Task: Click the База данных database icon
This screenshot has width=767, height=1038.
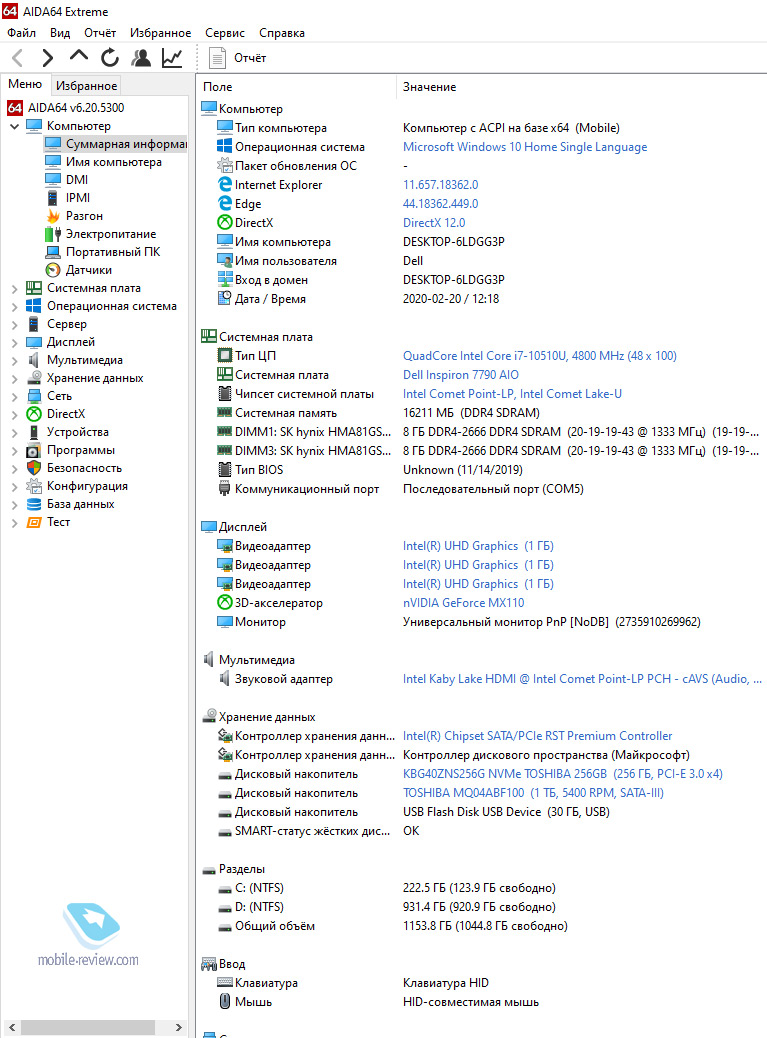Action: (x=34, y=504)
